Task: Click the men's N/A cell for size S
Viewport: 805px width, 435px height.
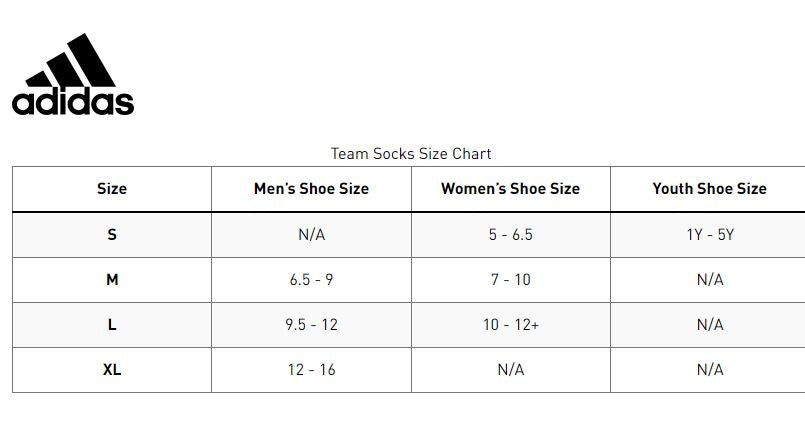Action: pyautogui.click(x=311, y=234)
